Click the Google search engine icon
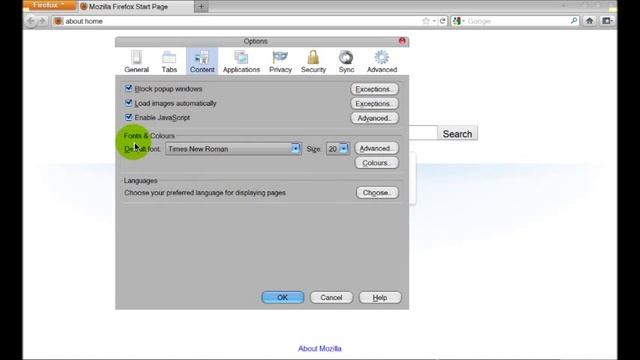 coord(457,21)
